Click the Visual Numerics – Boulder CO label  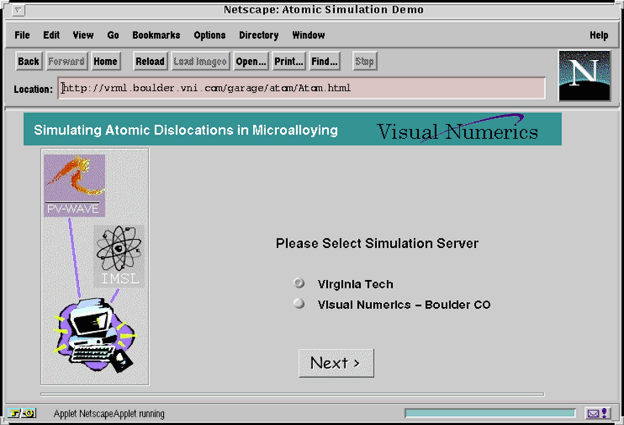[x=404, y=304]
